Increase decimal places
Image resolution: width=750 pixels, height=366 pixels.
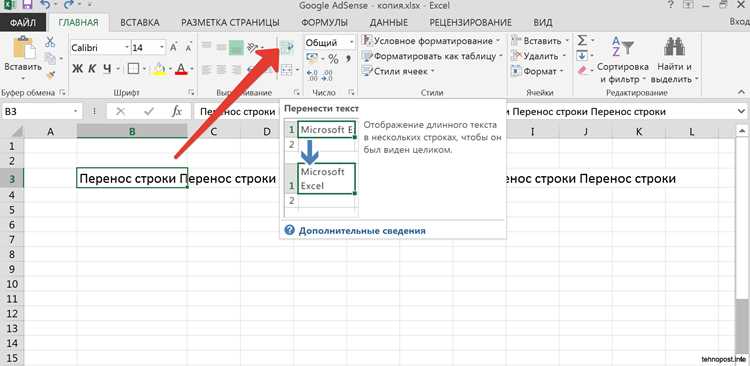point(313,75)
